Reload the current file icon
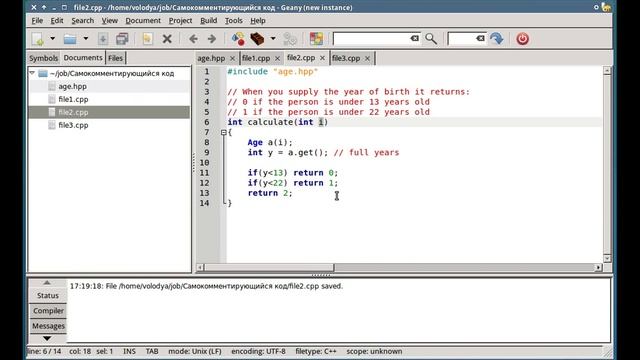Screen dimensions: 640x360 (x=147, y=39)
